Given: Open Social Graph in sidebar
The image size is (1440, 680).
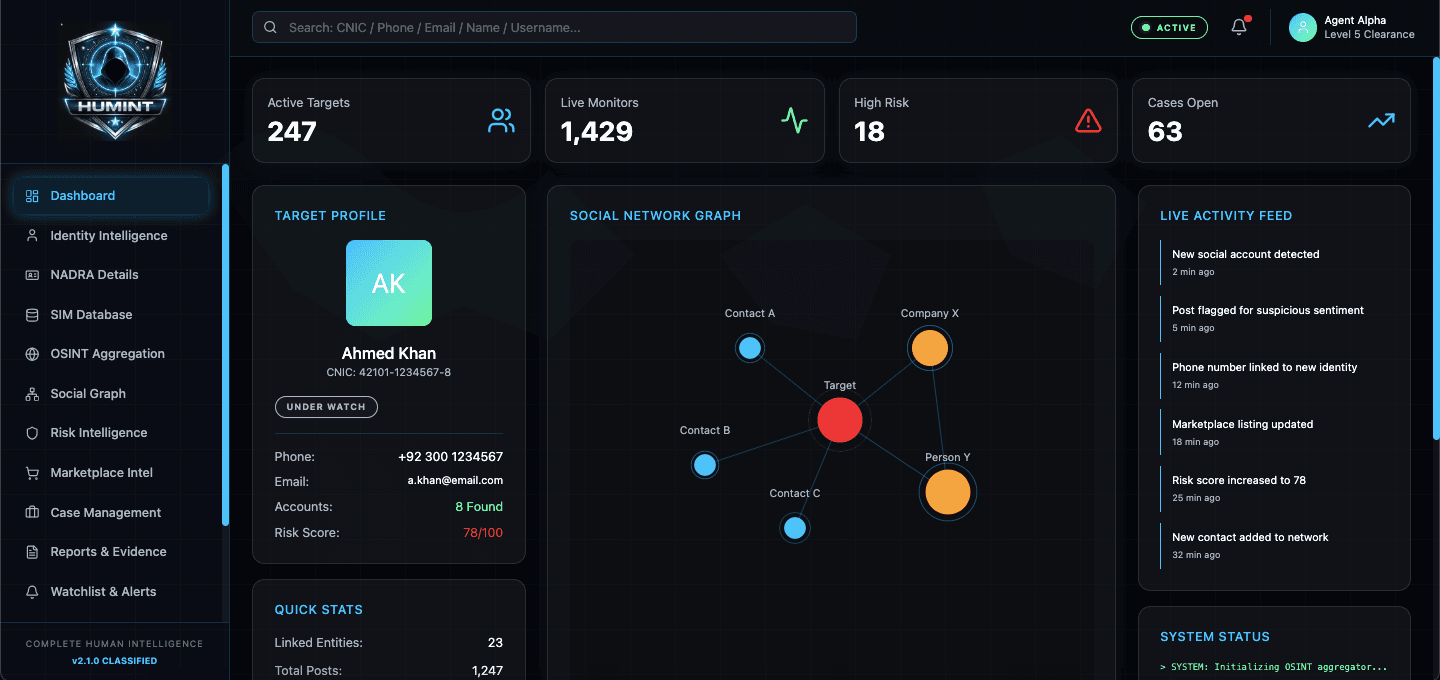Looking at the screenshot, I should click(x=111, y=394).
